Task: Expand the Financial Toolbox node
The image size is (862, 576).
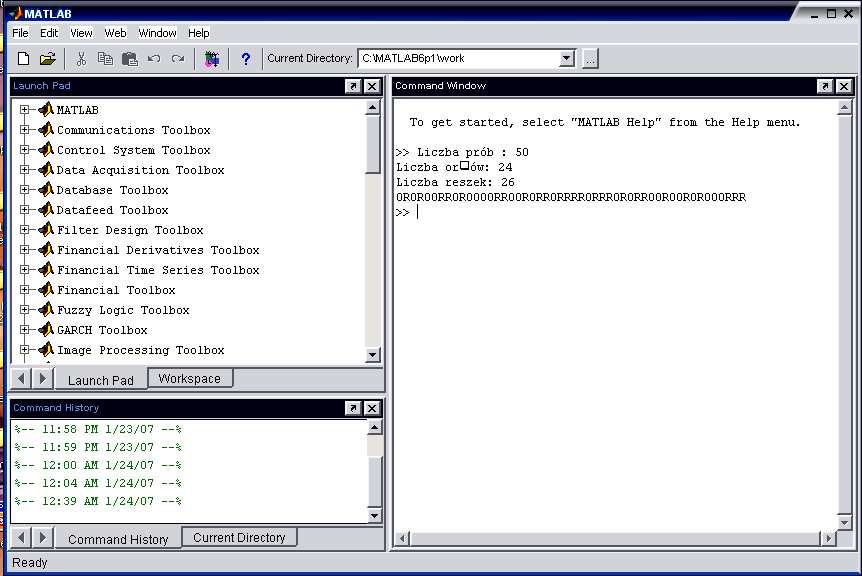Action: (x=24, y=290)
